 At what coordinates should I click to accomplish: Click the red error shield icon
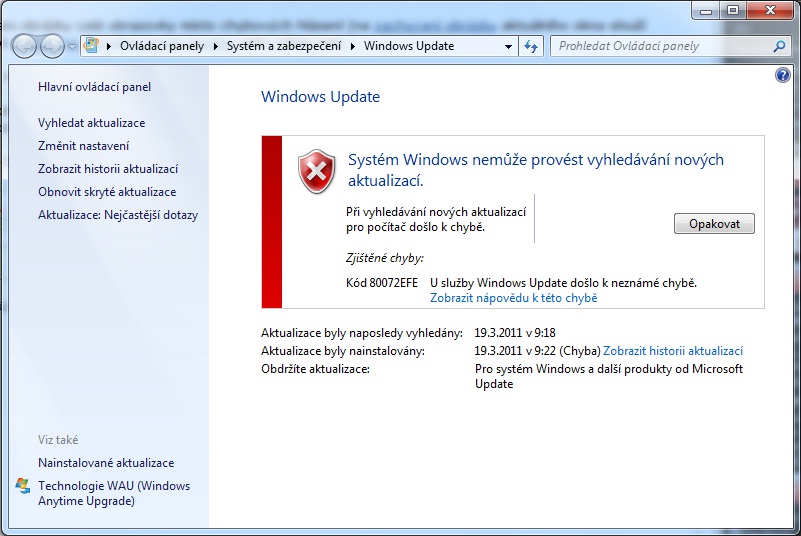tap(317, 172)
